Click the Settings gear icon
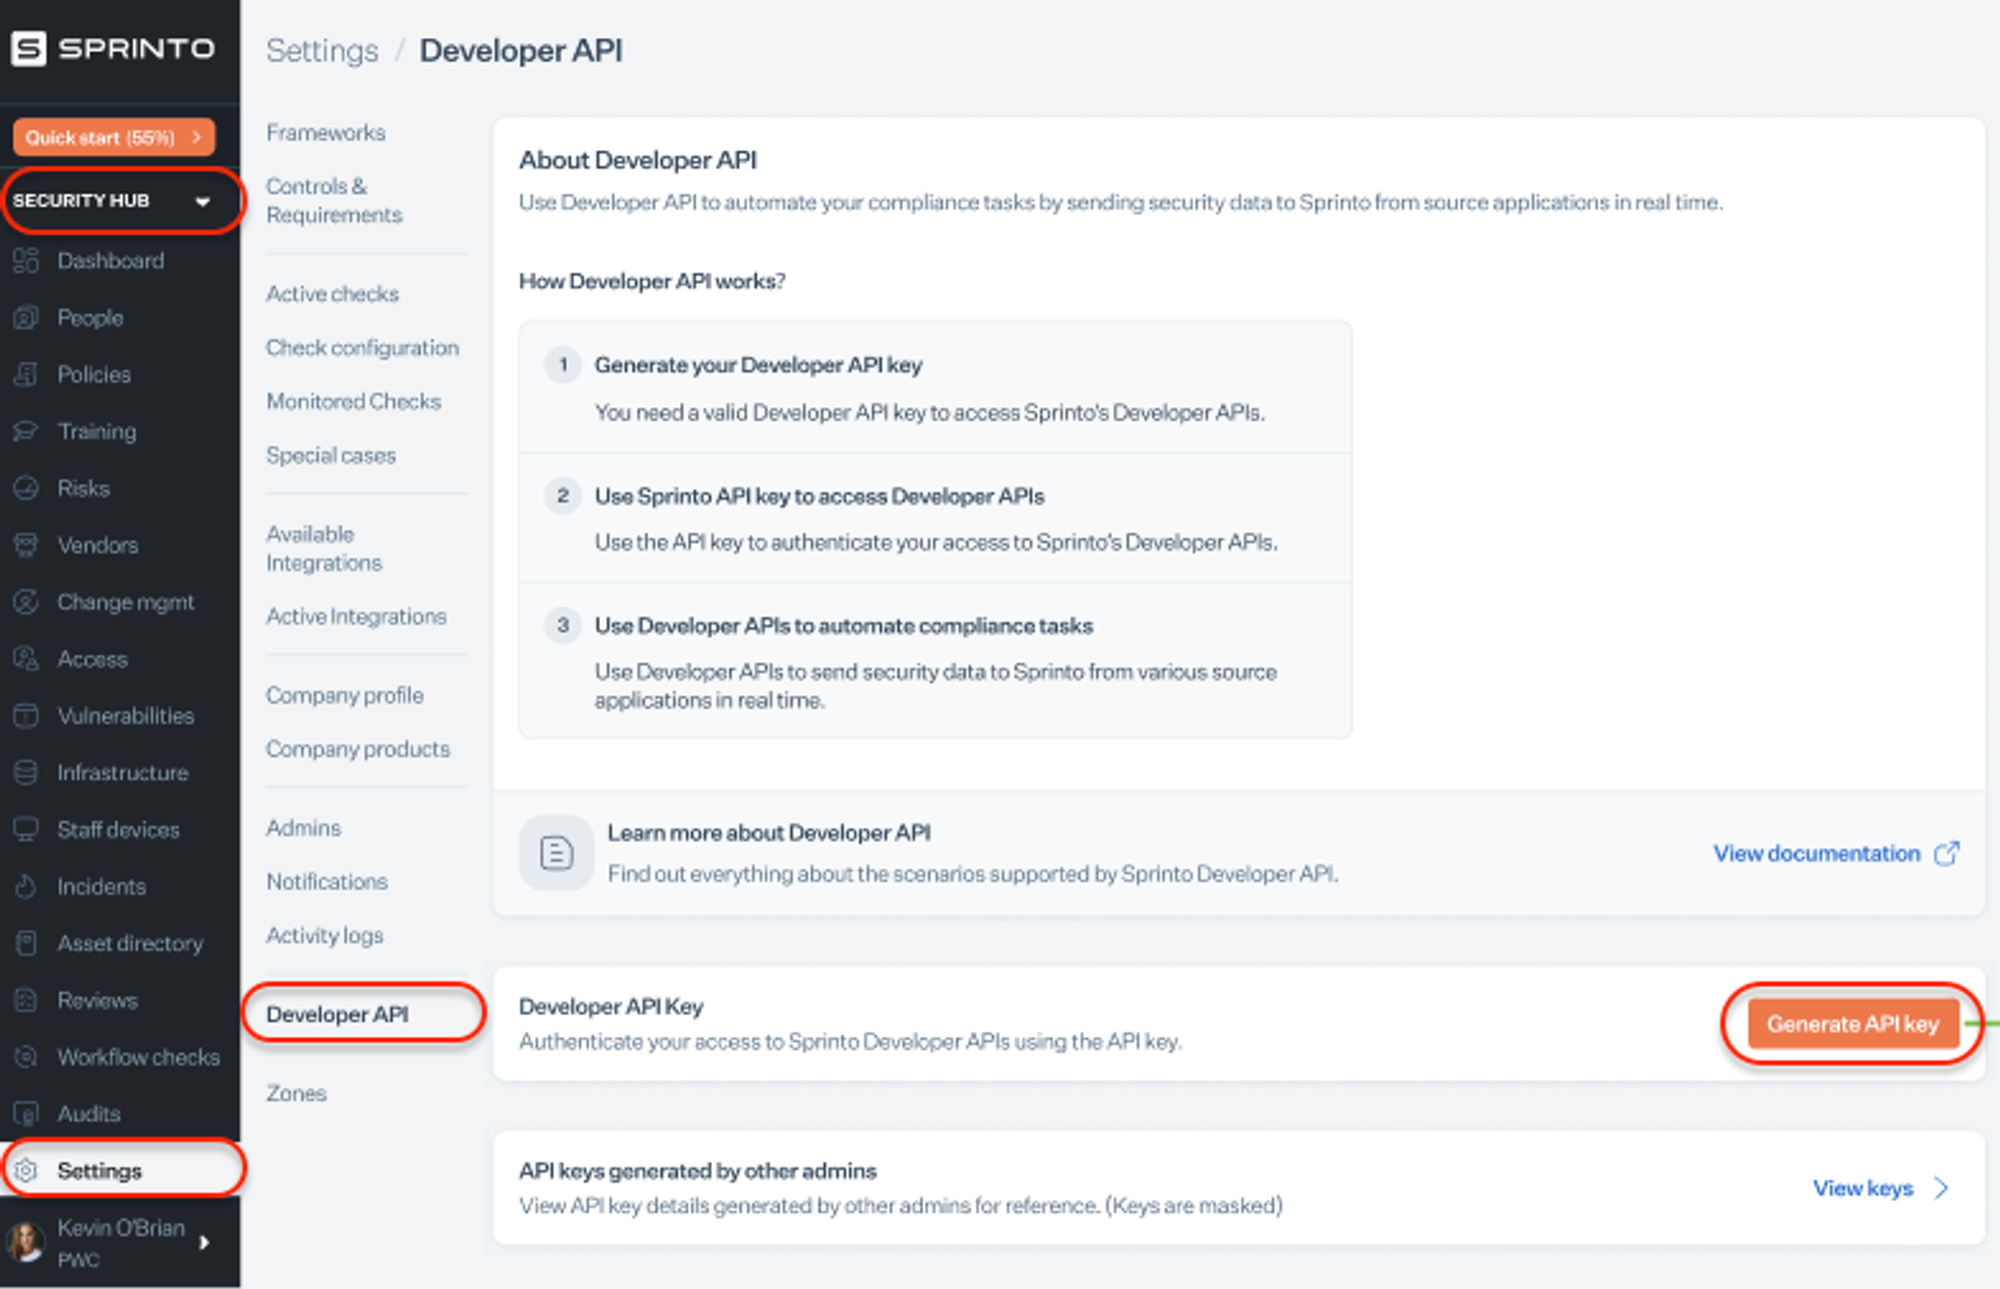The width and height of the screenshot is (2000, 1289). 26,1170
